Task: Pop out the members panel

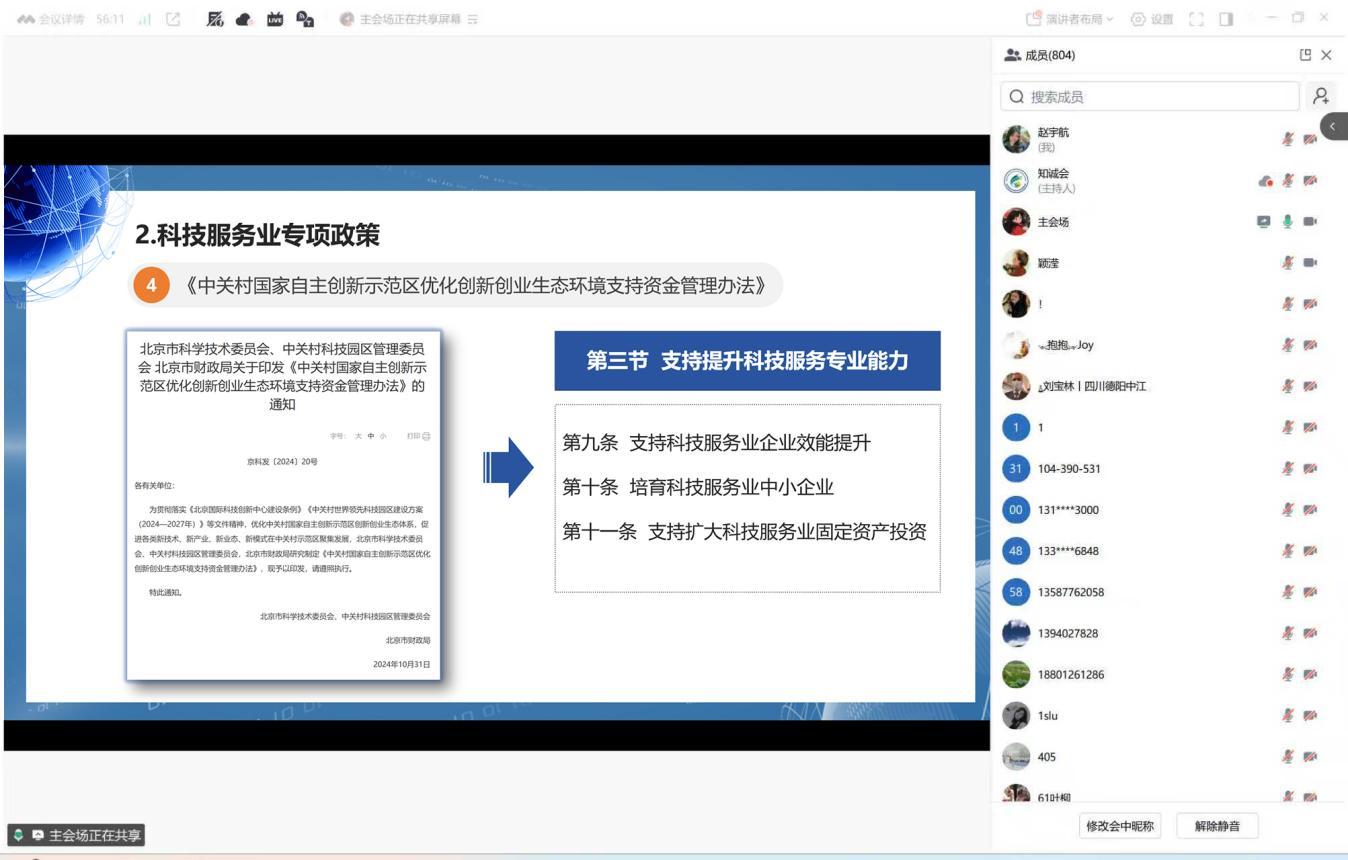Action: click(1305, 55)
